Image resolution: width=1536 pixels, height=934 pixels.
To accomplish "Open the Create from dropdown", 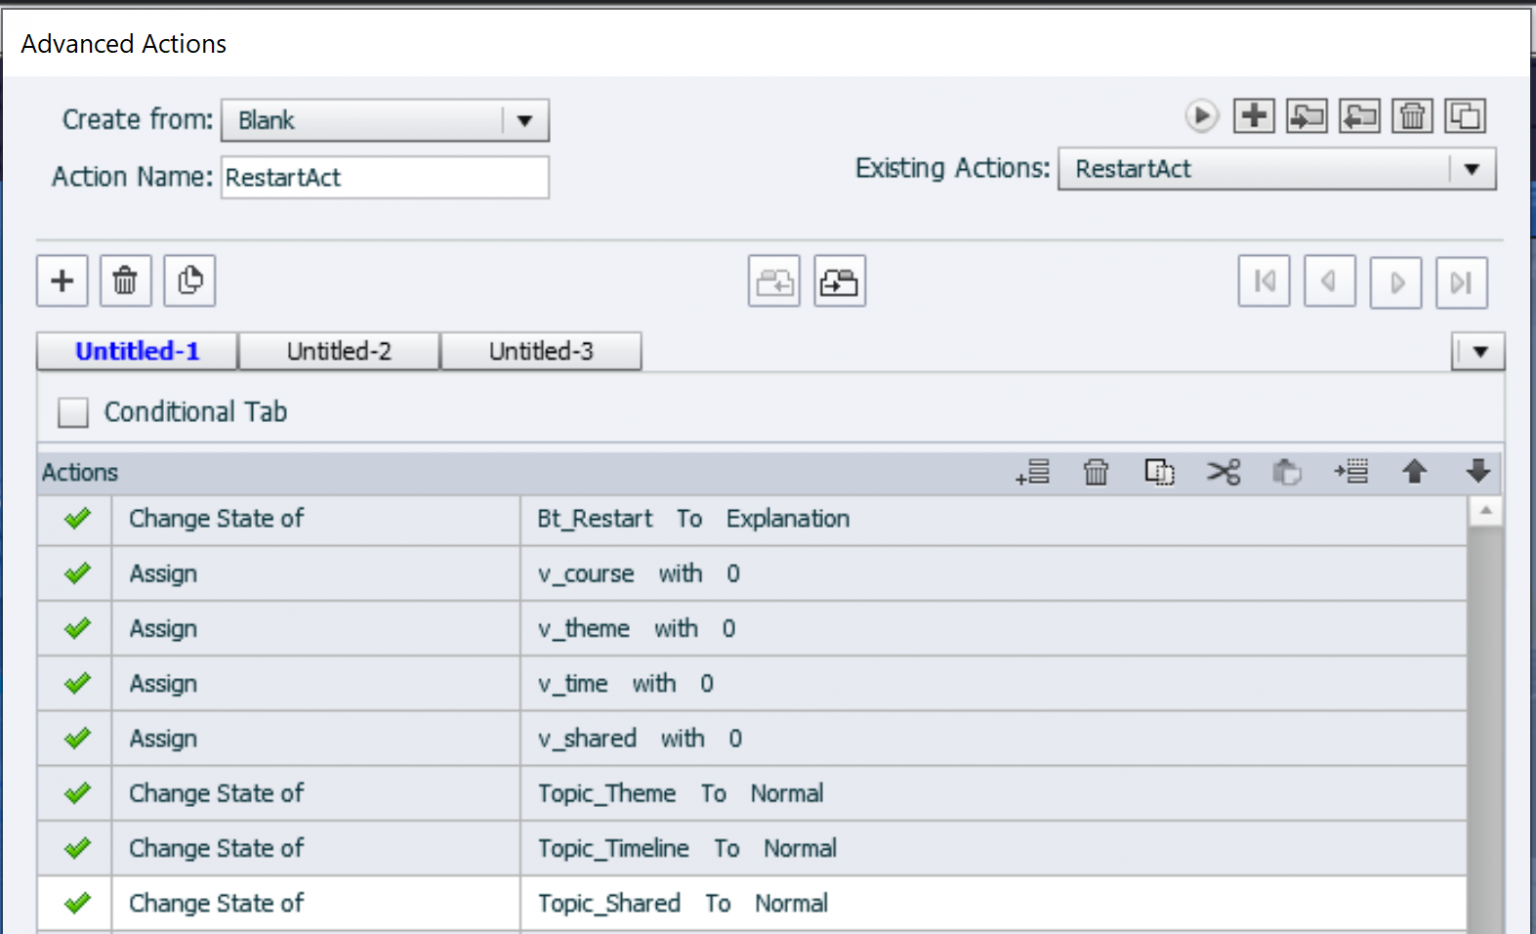I will [526, 120].
